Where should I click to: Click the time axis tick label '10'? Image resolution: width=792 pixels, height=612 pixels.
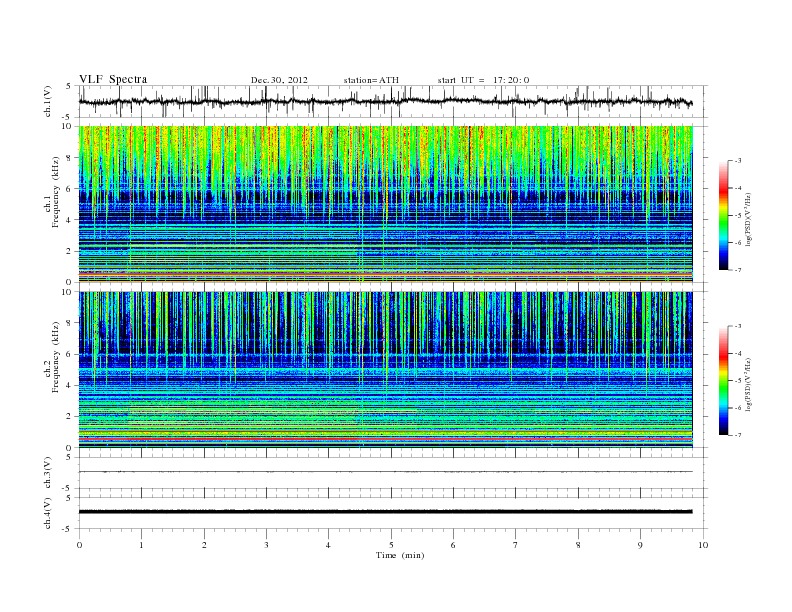coord(703,545)
